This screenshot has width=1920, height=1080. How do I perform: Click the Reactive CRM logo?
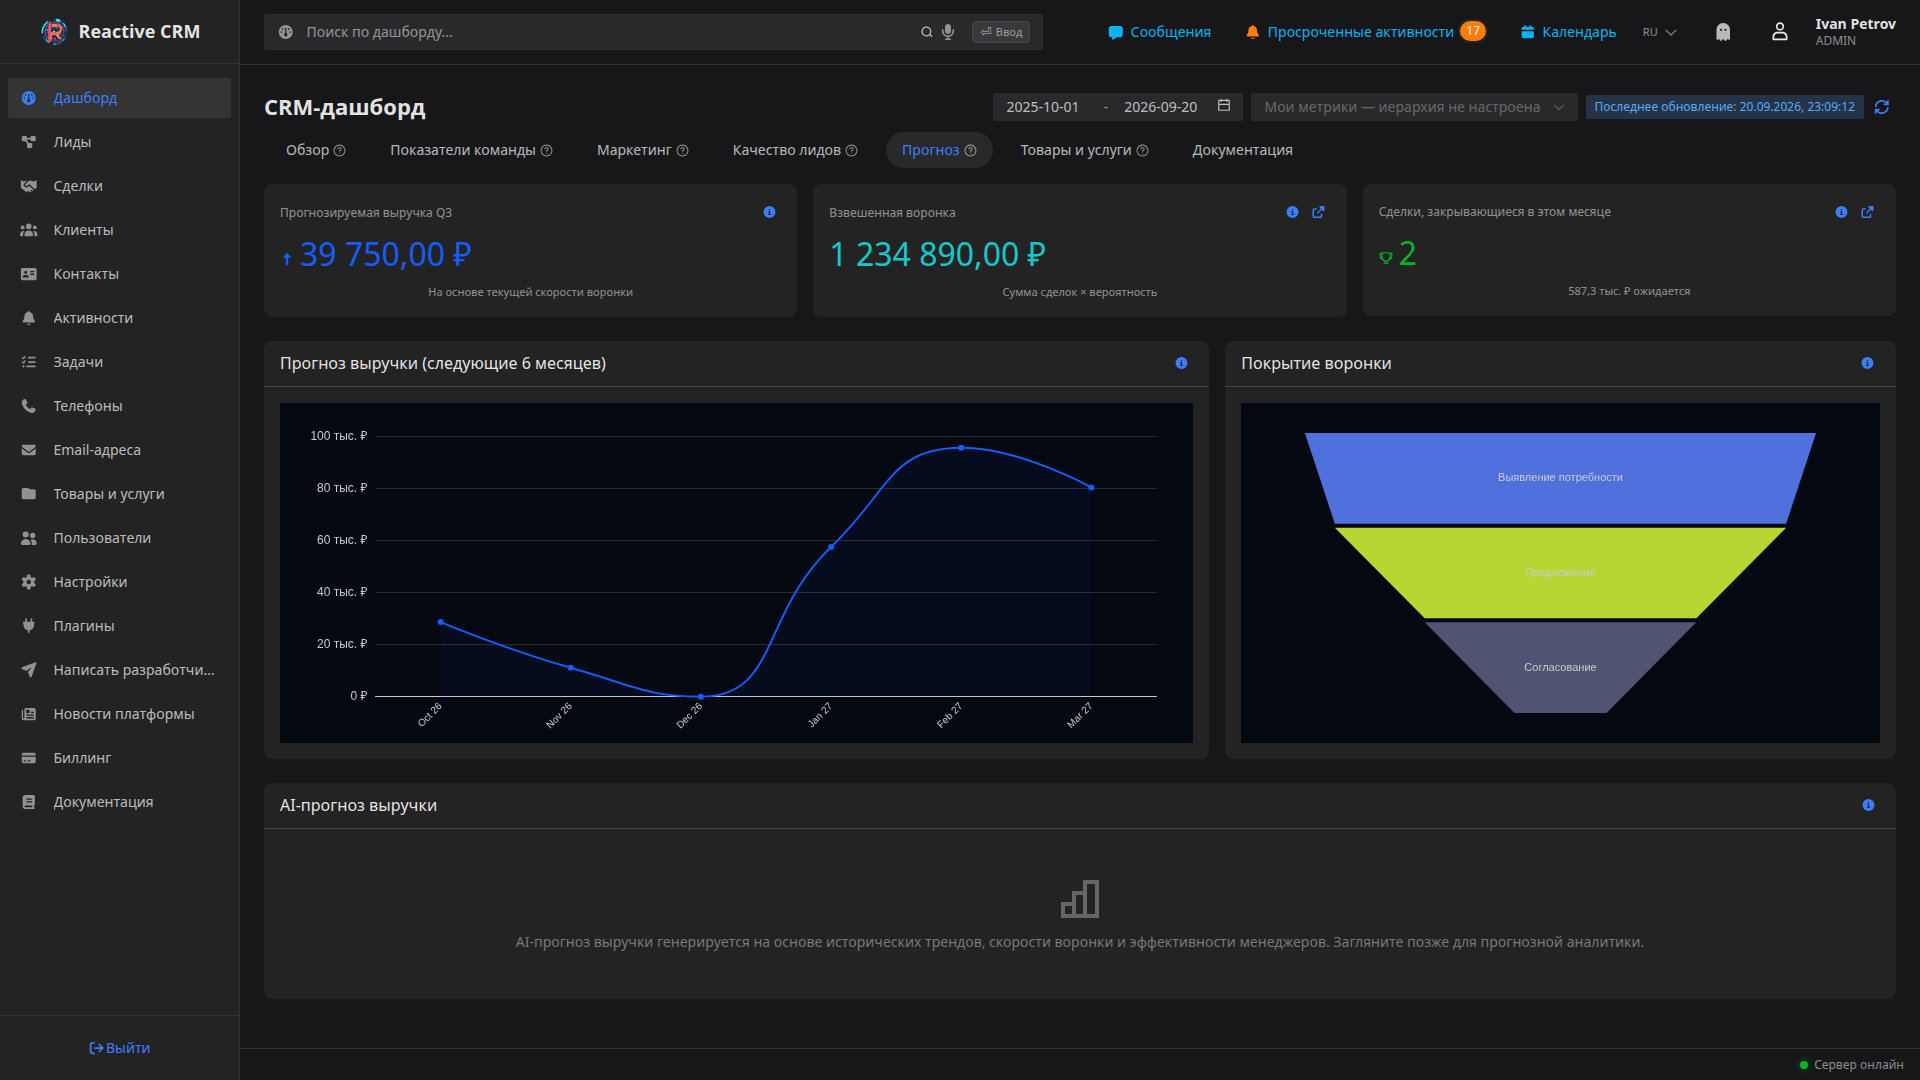click(121, 32)
